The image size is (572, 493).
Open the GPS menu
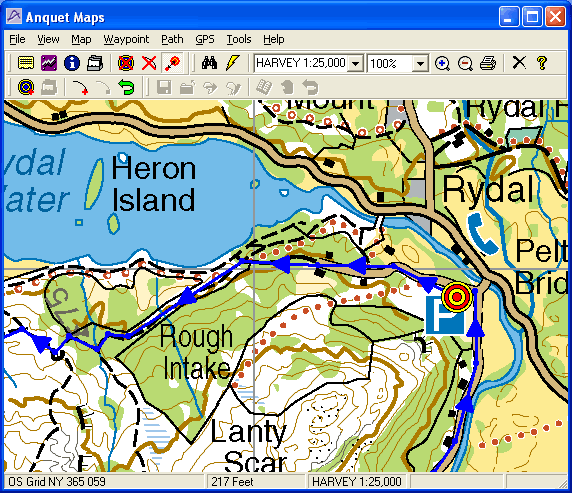[205, 39]
